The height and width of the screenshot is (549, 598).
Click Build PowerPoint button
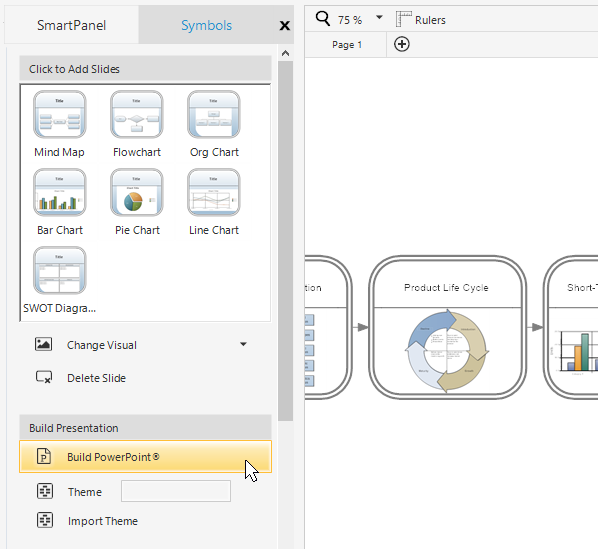(x=145, y=457)
